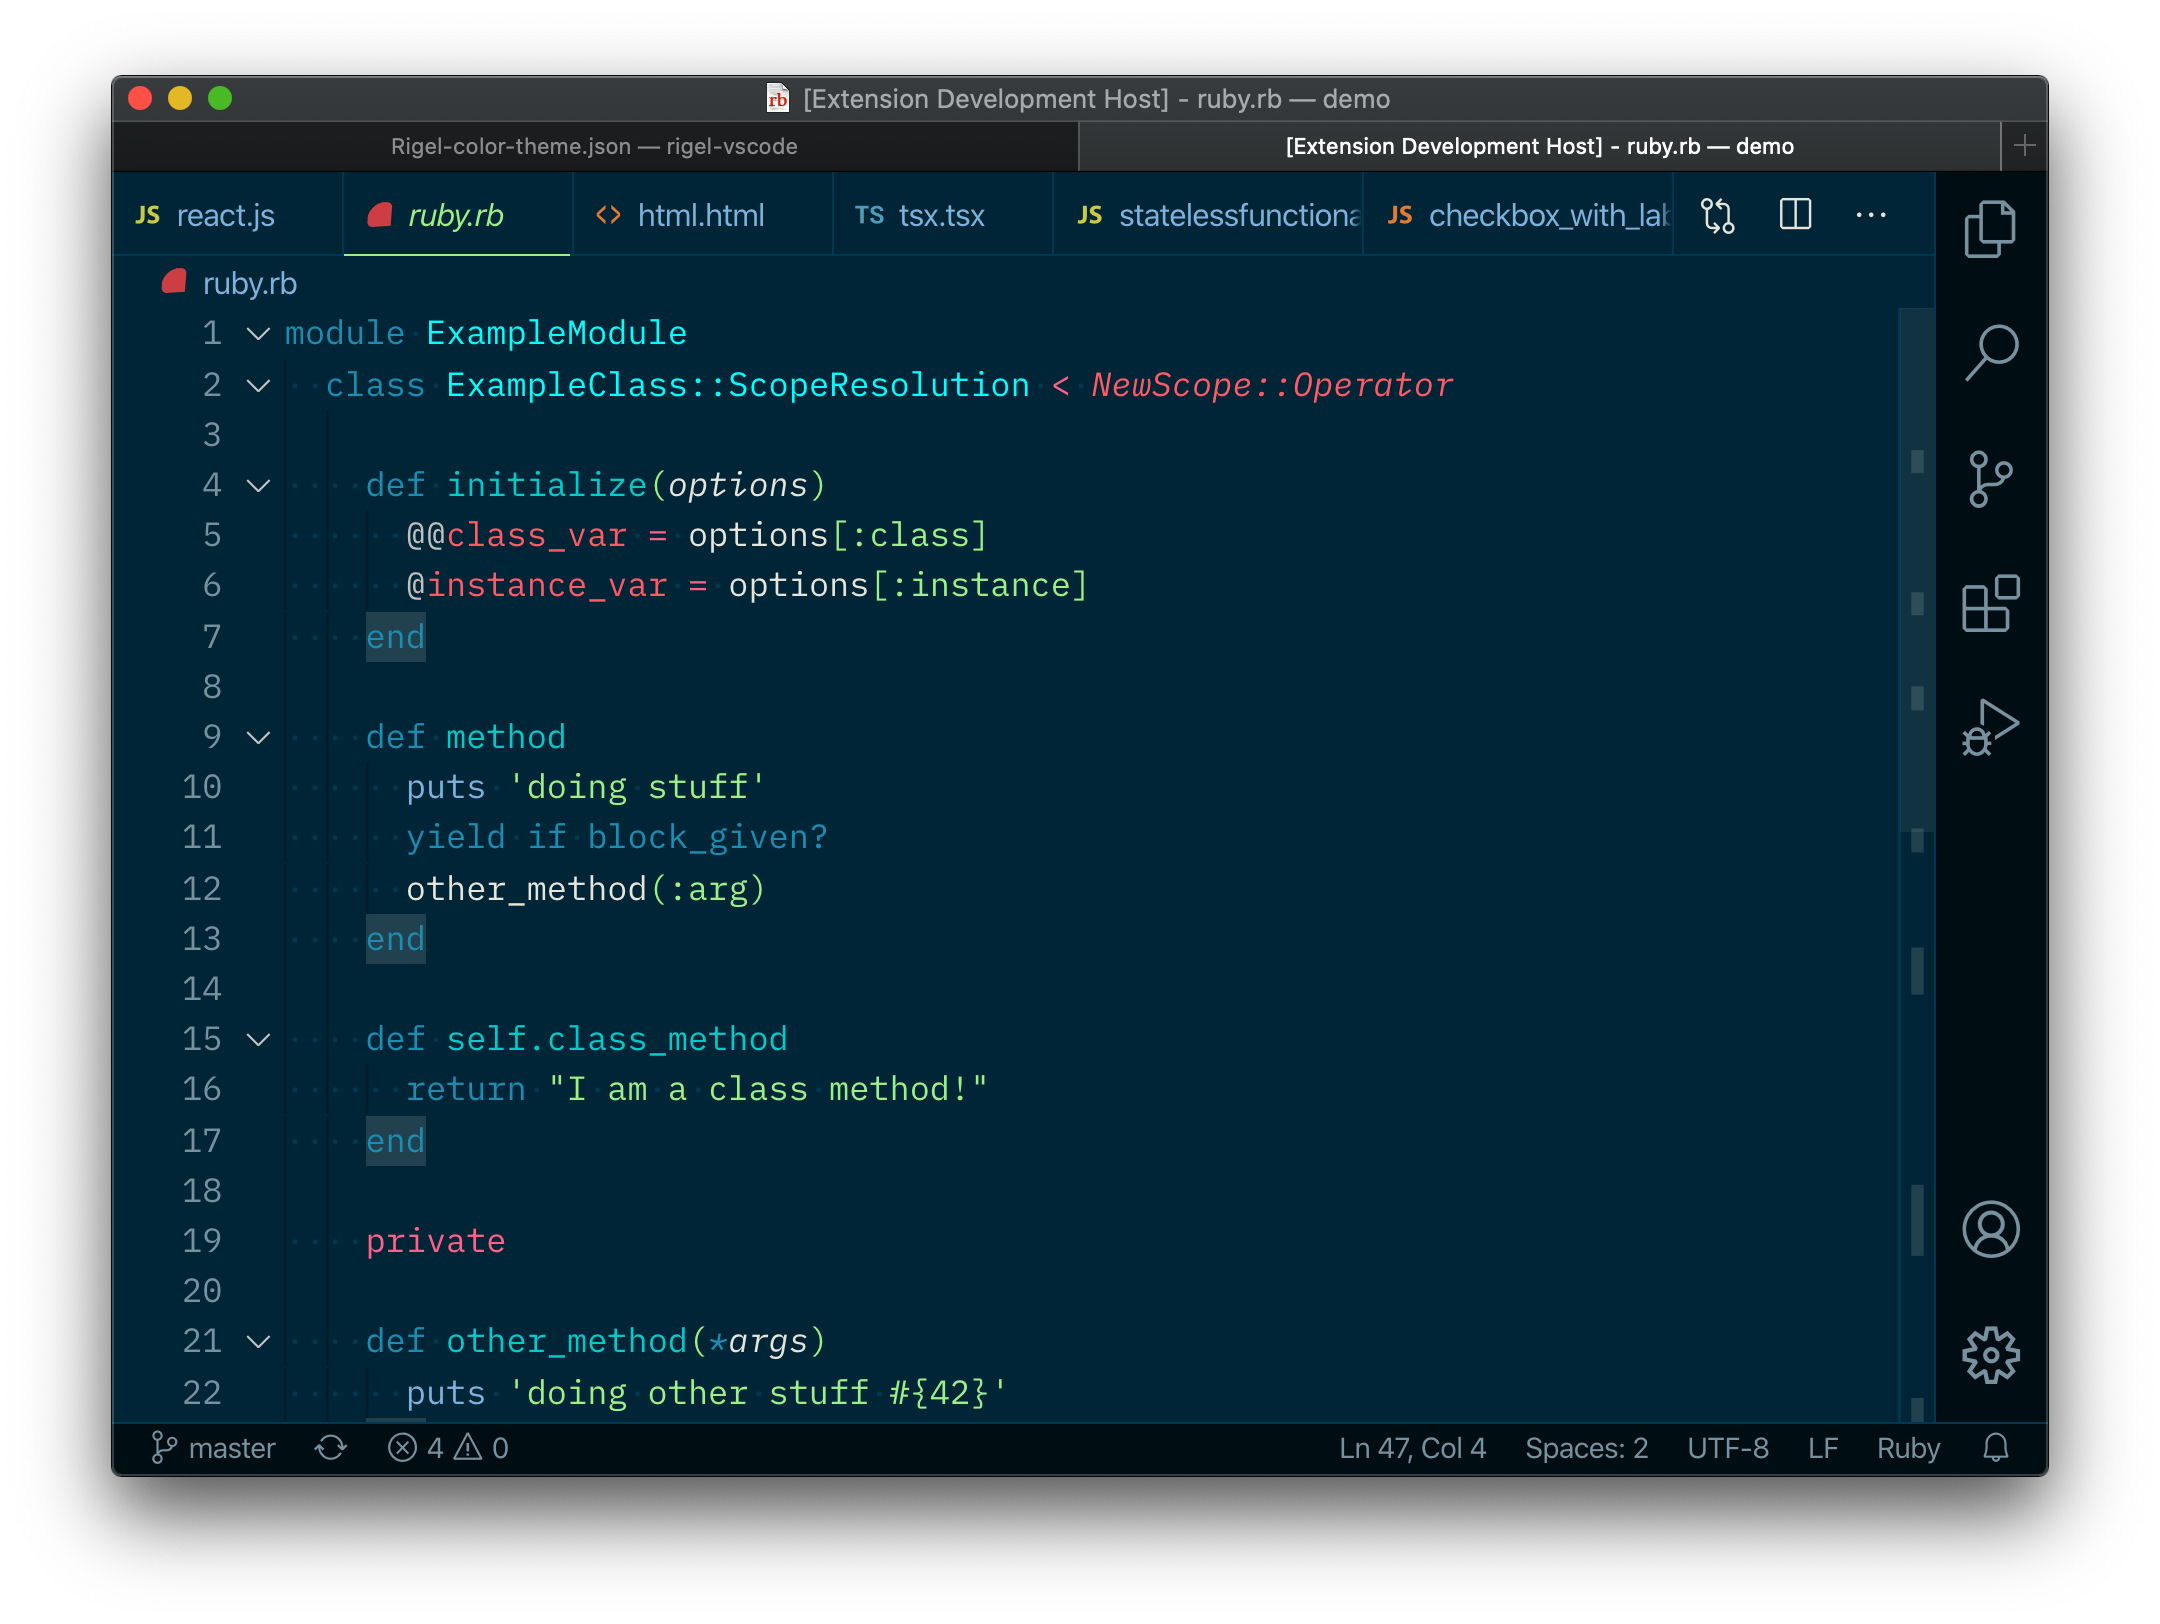2160x1624 pixels.
Task: Open the Extensions view icon
Action: (1989, 603)
